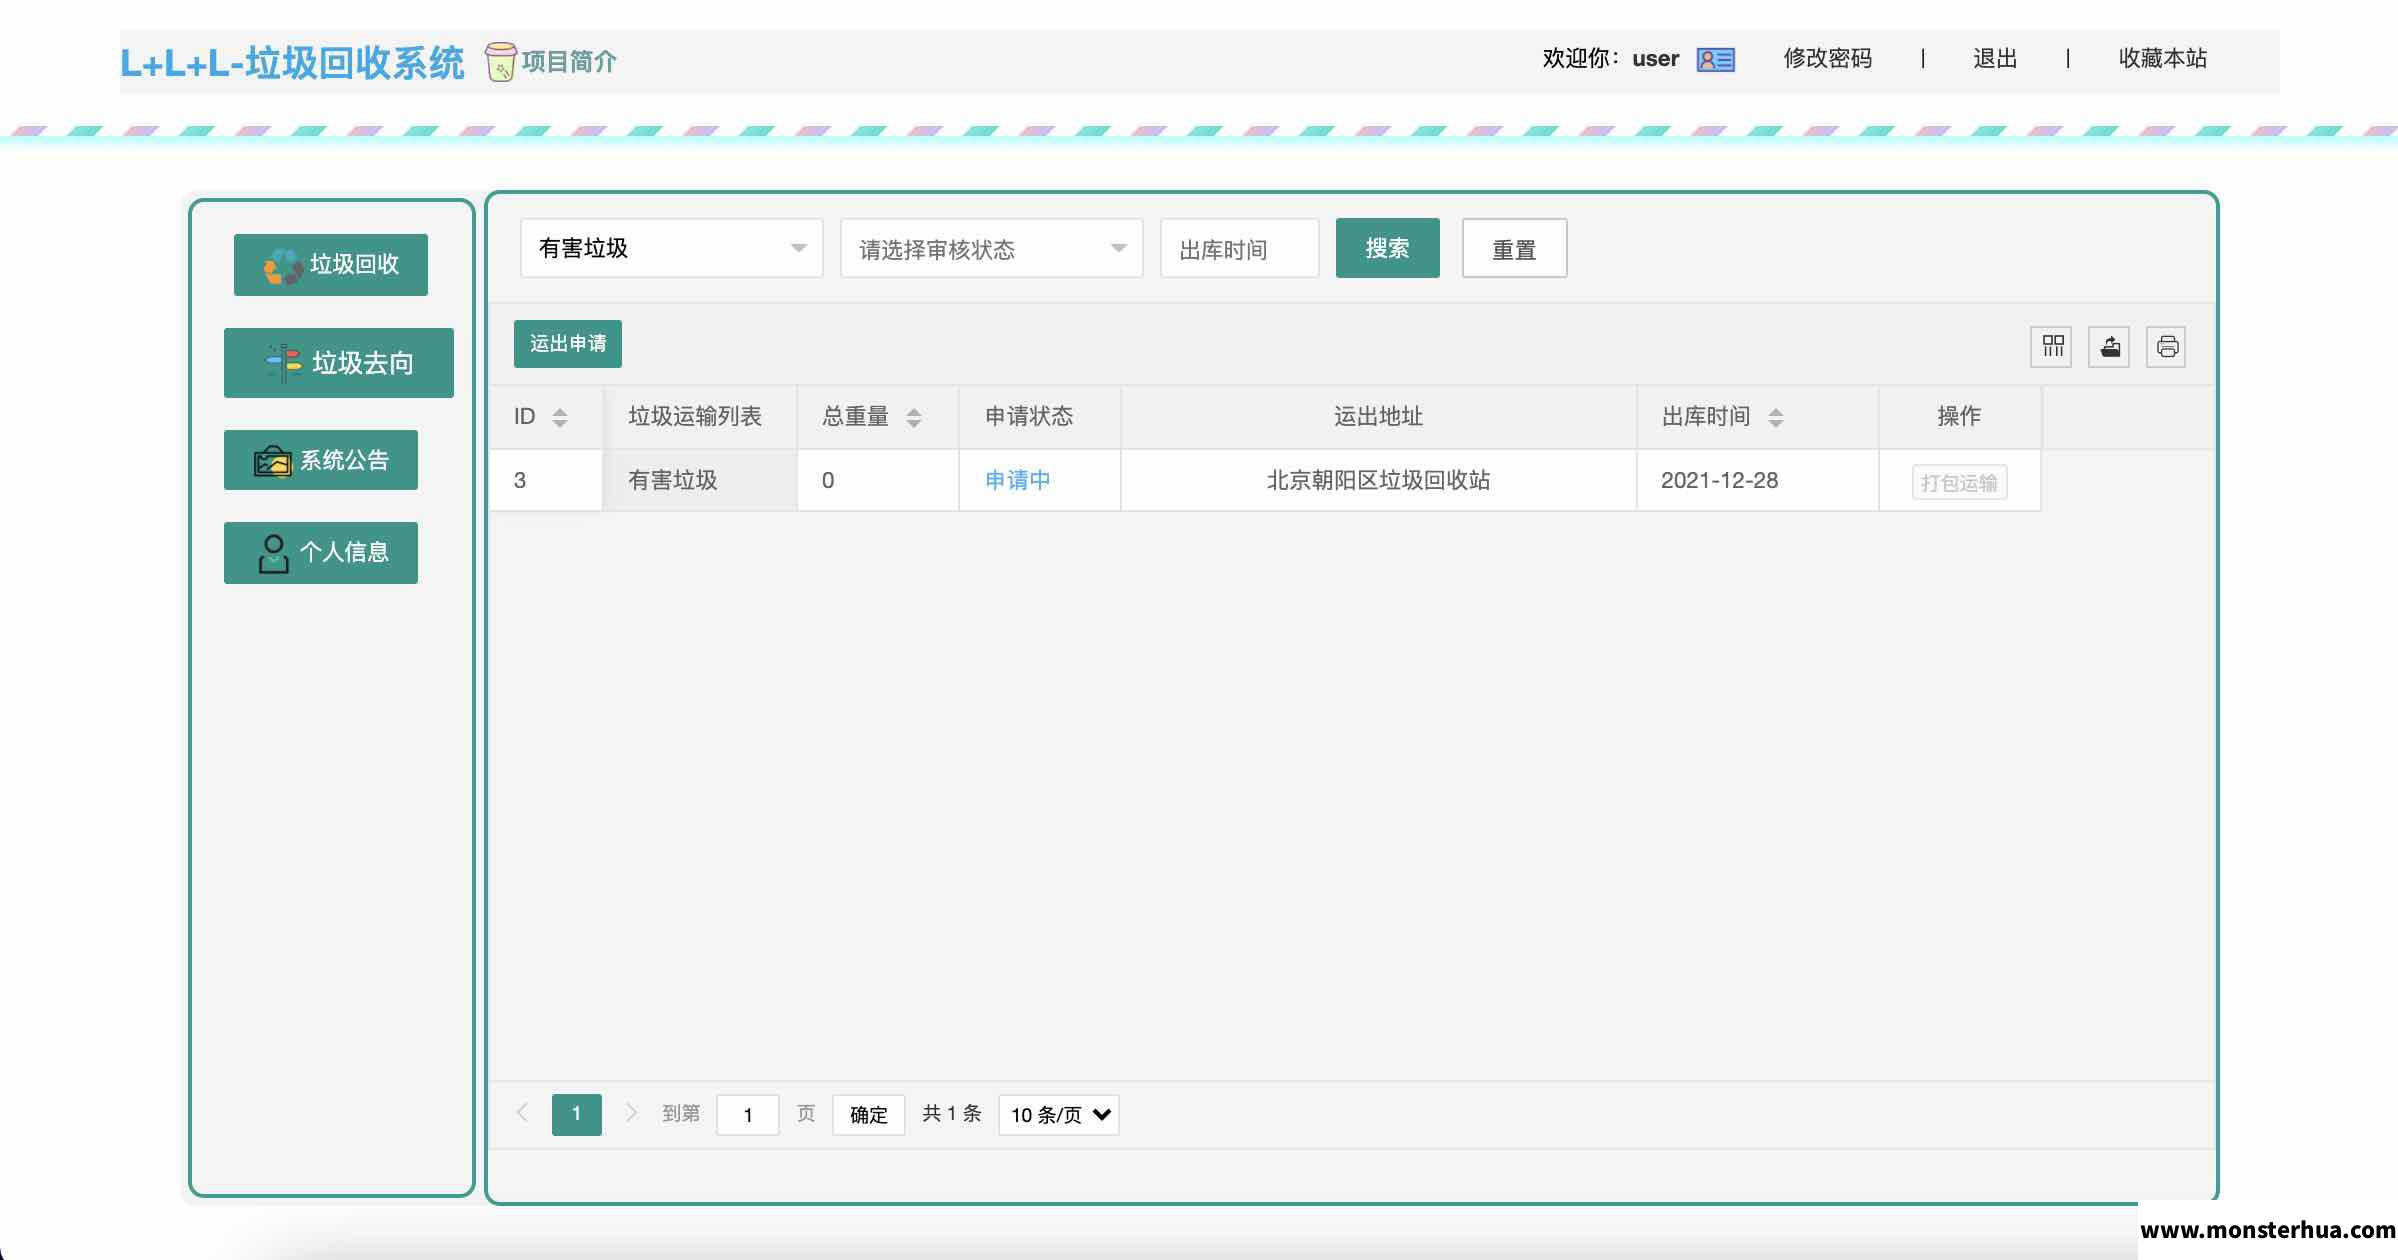Open 个人信息 sidebar menu
Image resolution: width=2398 pixels, height=1260 pixels.
[x=321, y=553]
